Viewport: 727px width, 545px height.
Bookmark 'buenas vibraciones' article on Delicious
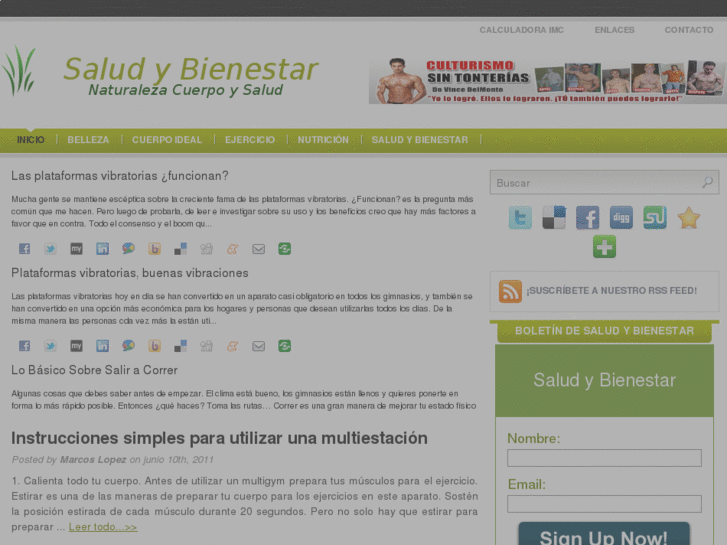click(x=180, y=346)
